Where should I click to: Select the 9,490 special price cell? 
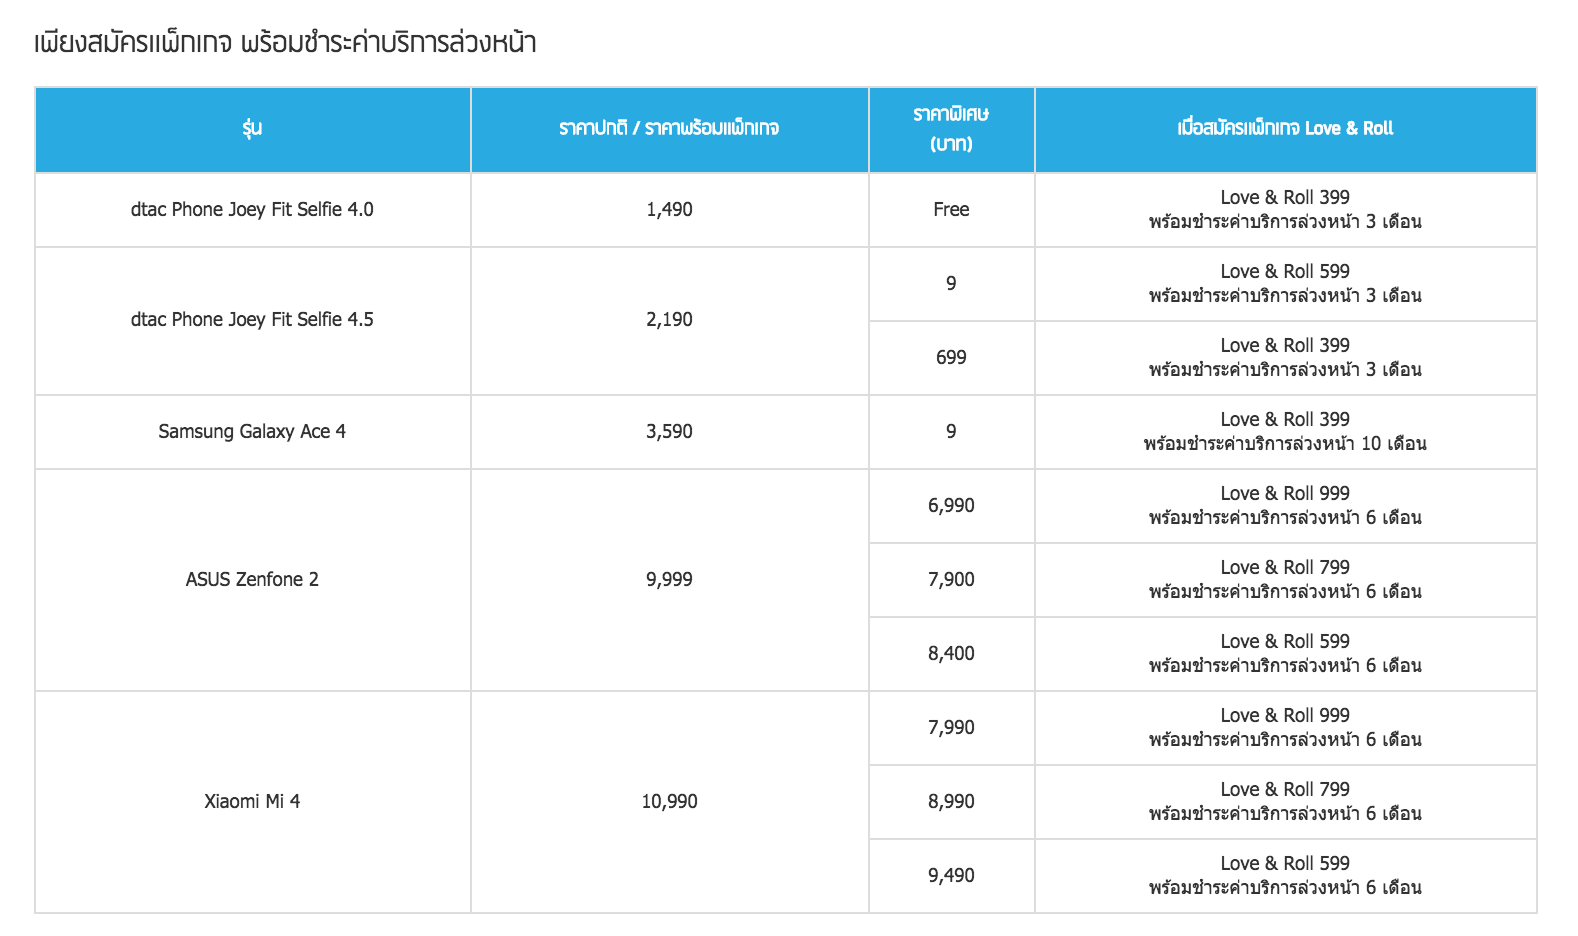click(x=951, y=876)
